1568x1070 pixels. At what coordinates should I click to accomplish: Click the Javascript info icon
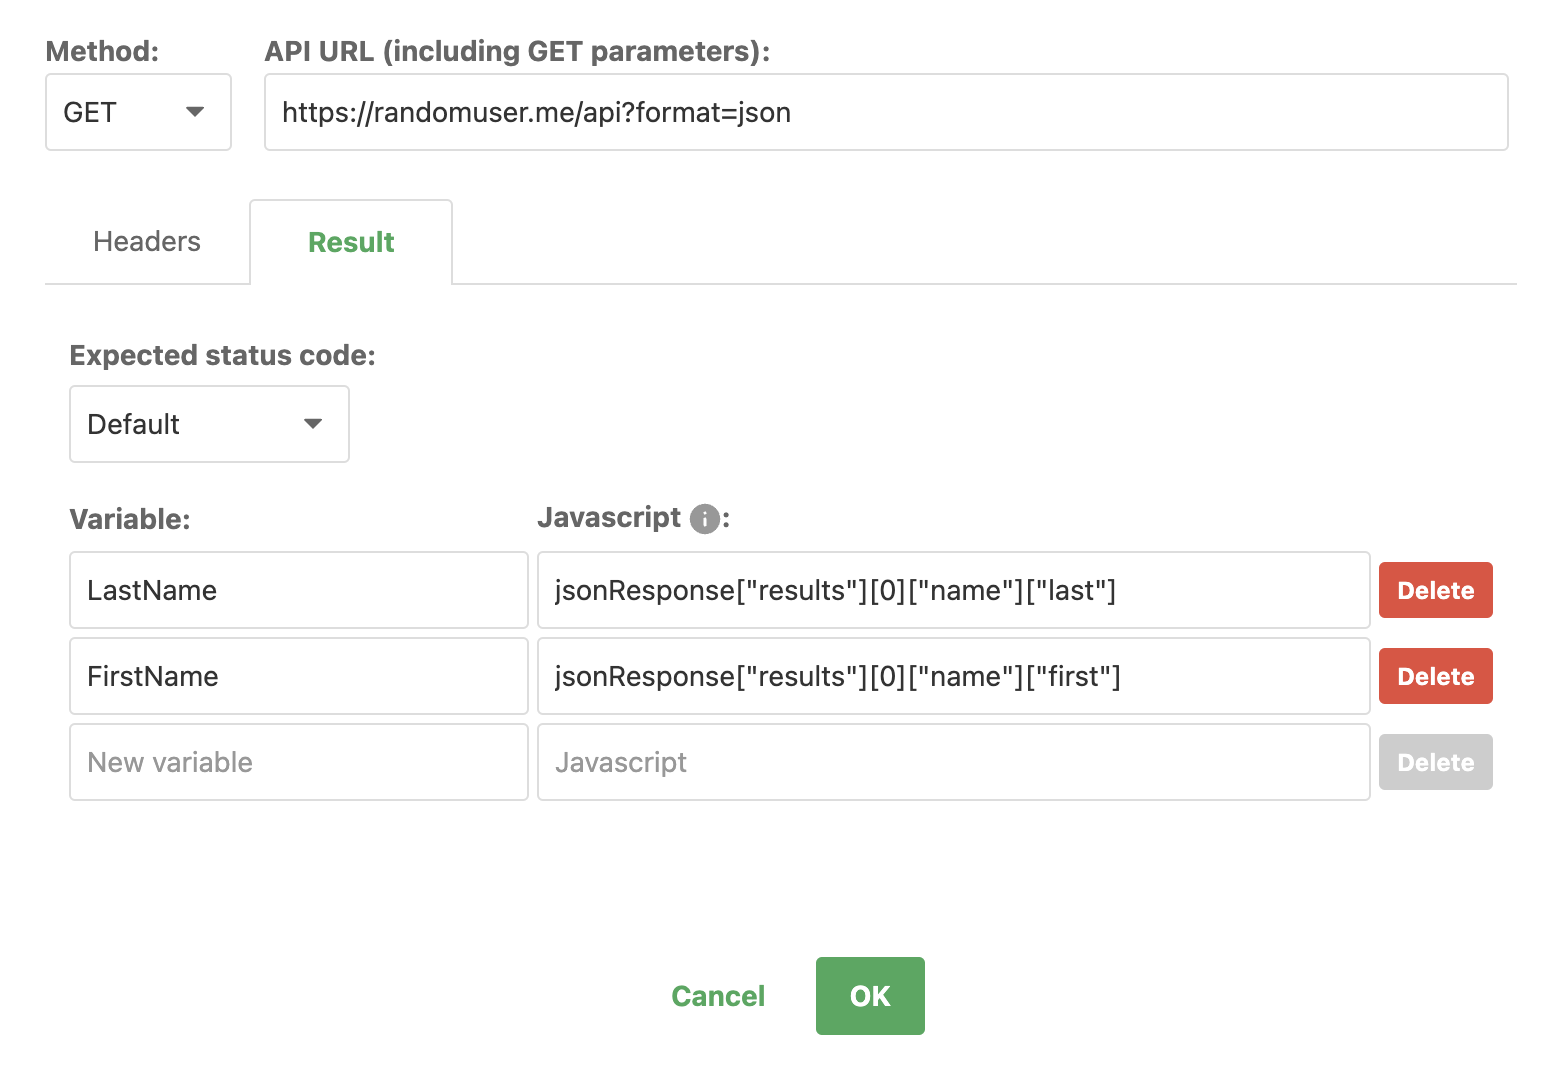(x=705, y=519)
